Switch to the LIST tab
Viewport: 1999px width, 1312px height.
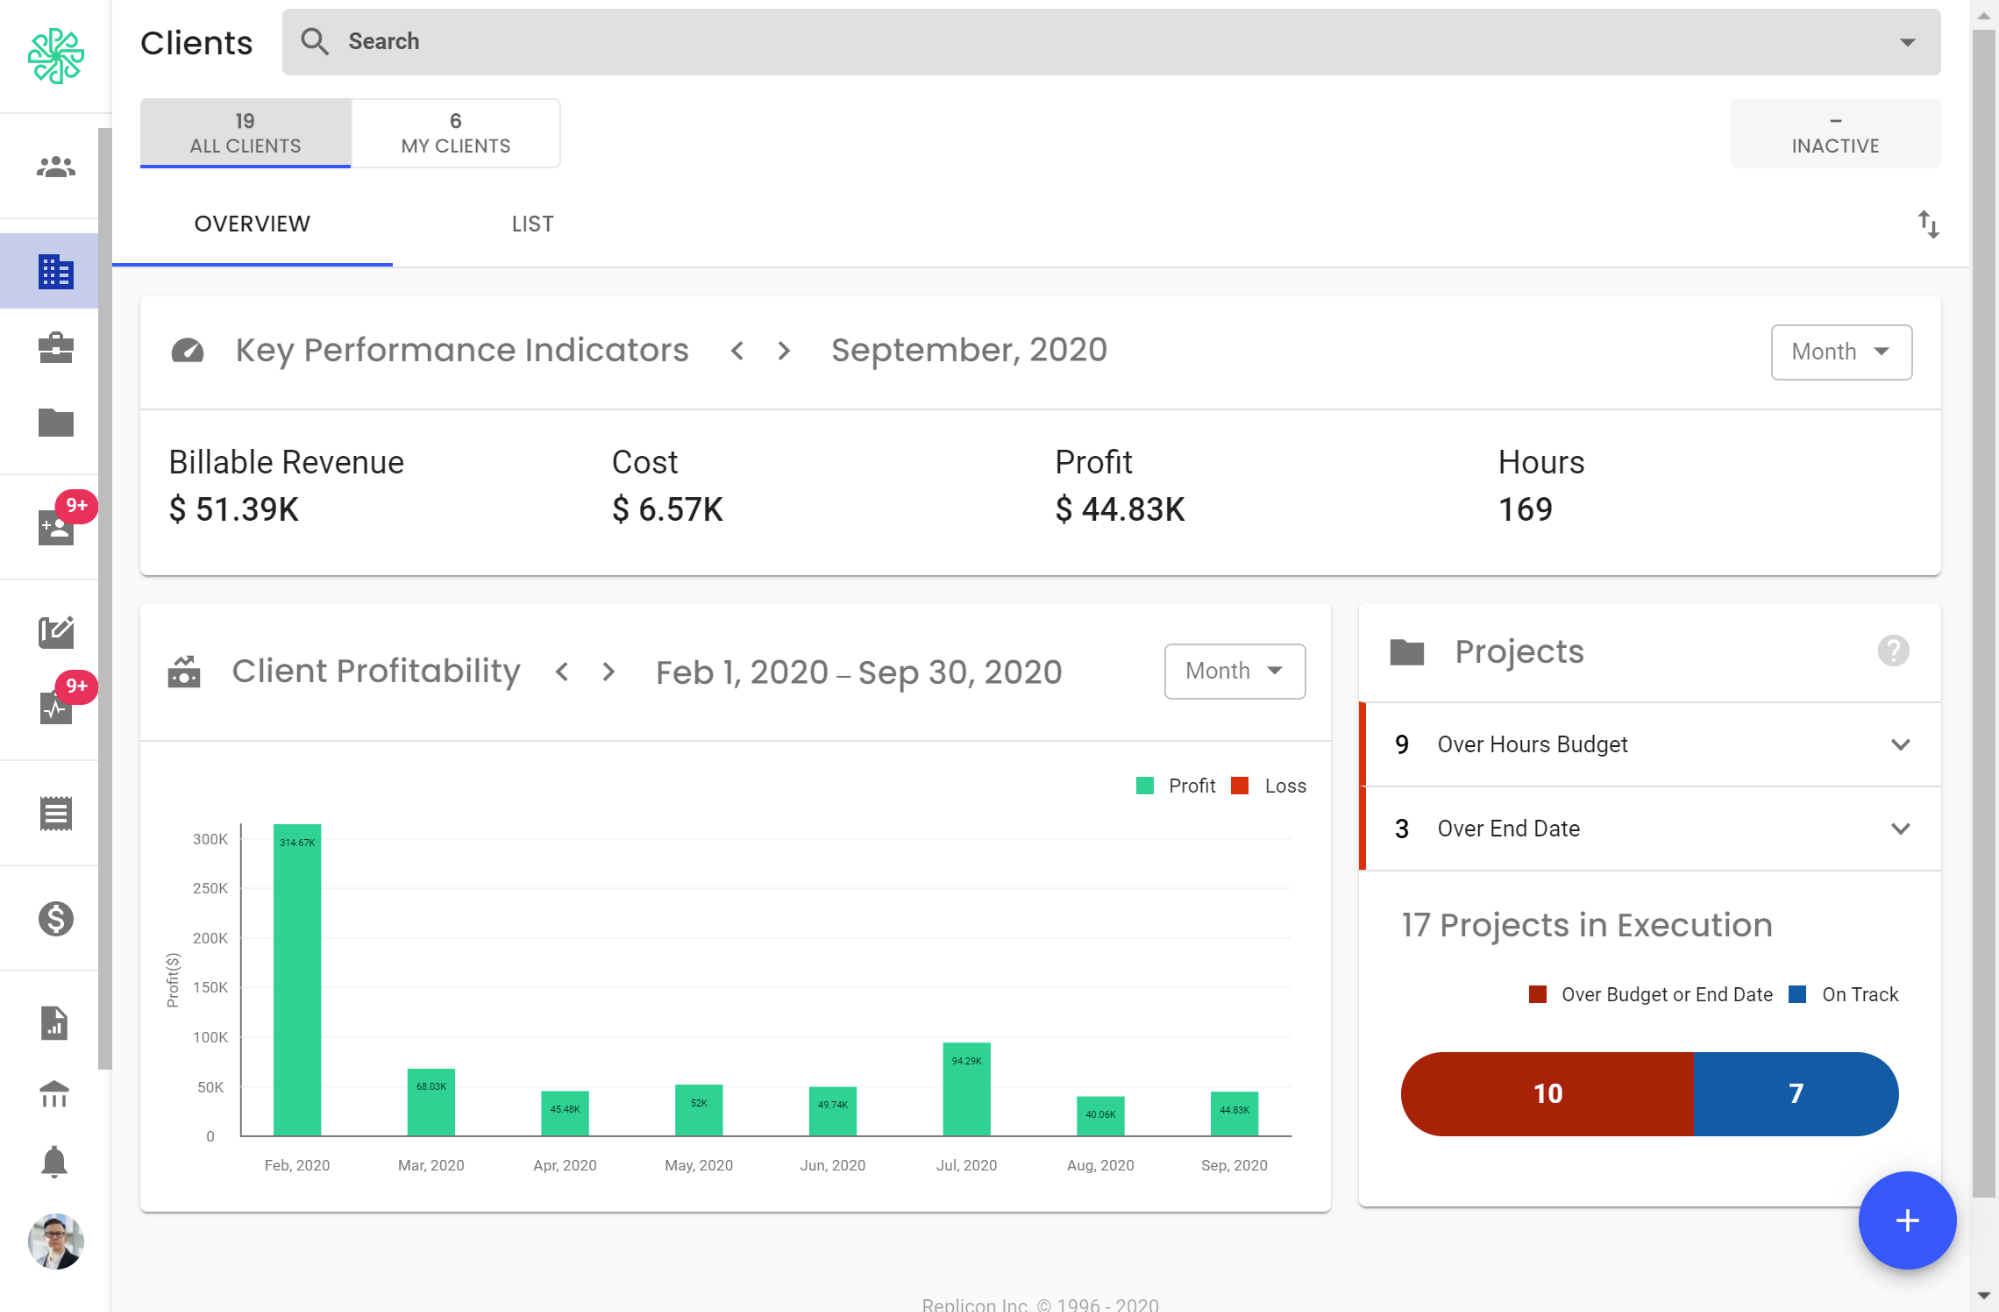click(x=532, y=223)
